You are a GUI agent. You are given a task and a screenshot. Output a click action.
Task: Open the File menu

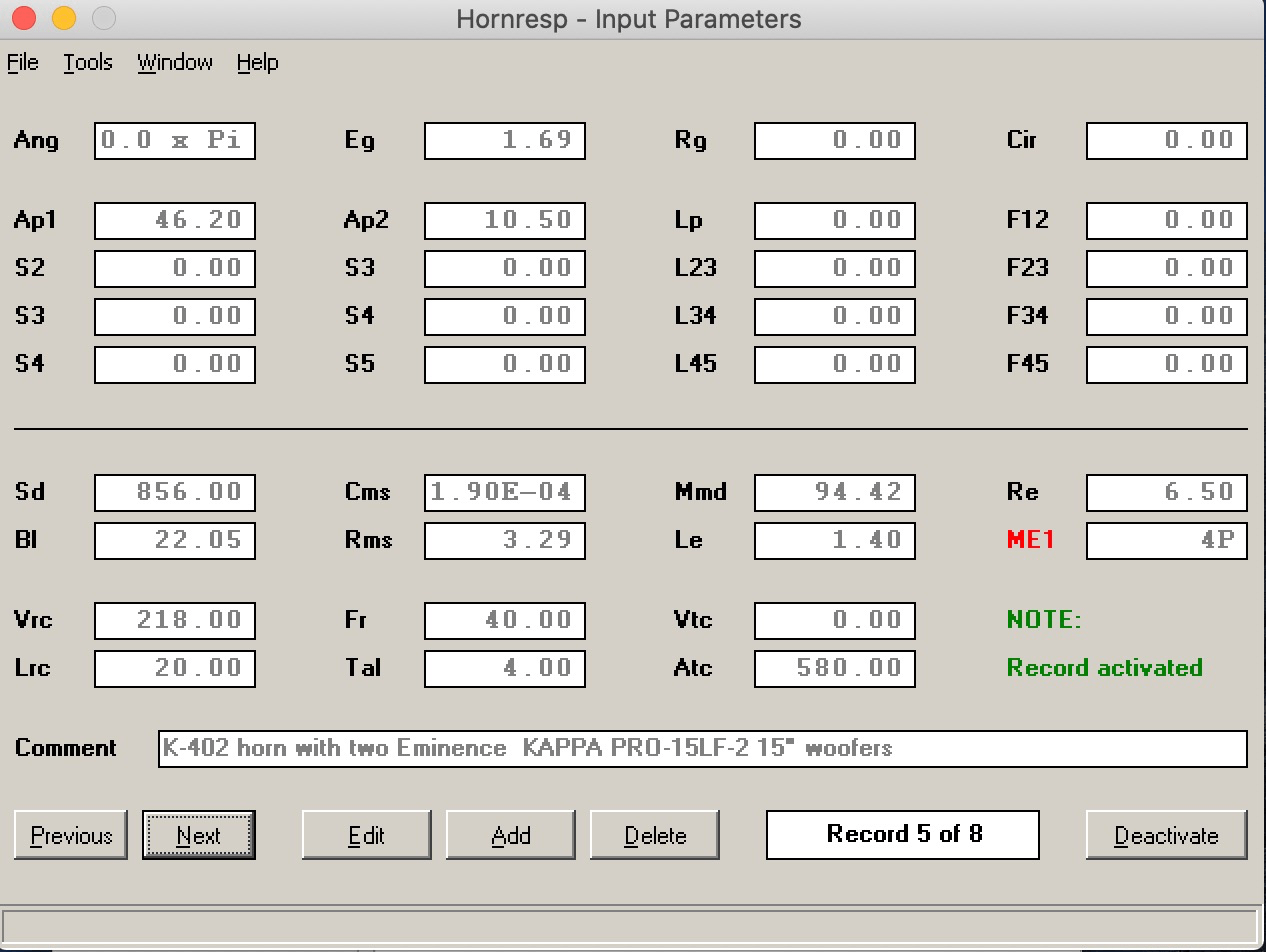23,63
